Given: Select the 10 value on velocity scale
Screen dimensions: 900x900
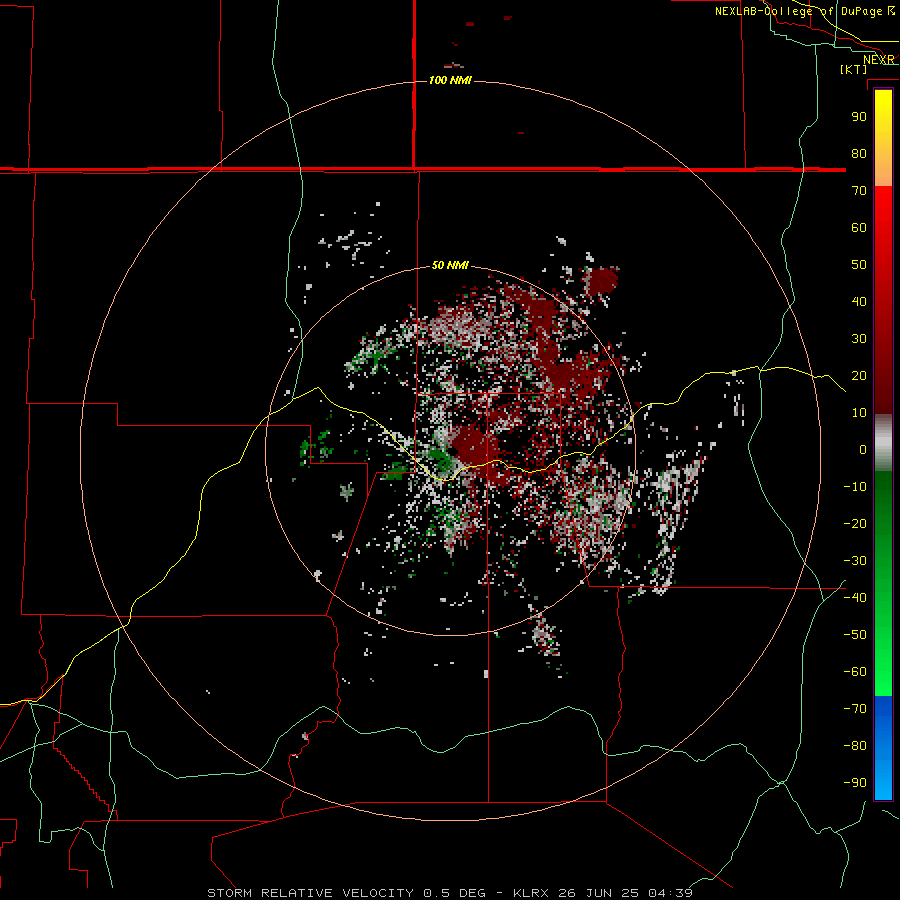Looking at the screenshot, I should (859, 413).
